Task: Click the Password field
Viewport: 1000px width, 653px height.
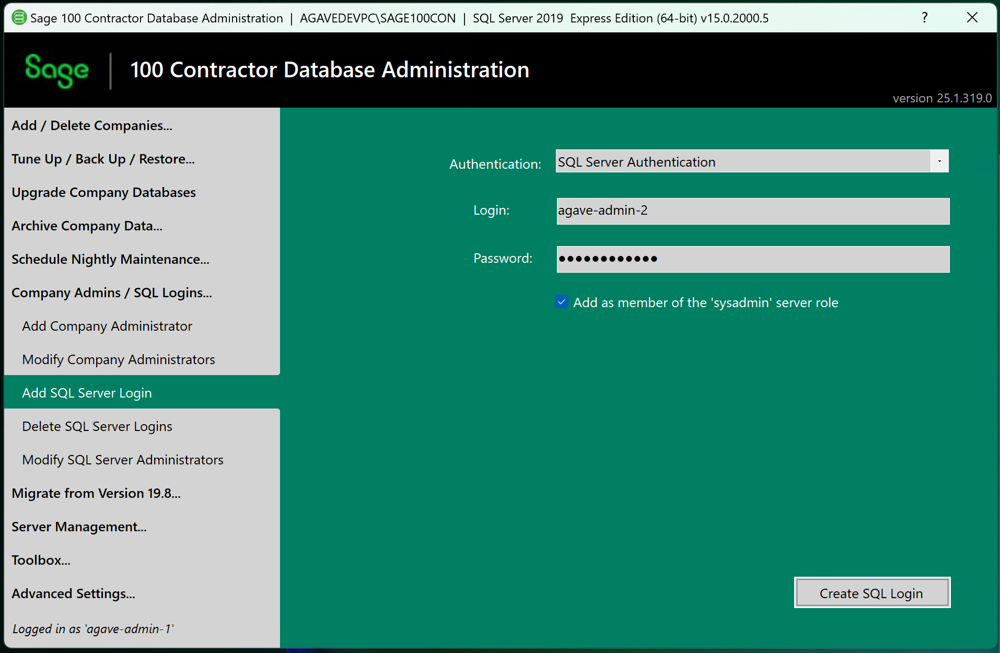Action: (750, 258)
